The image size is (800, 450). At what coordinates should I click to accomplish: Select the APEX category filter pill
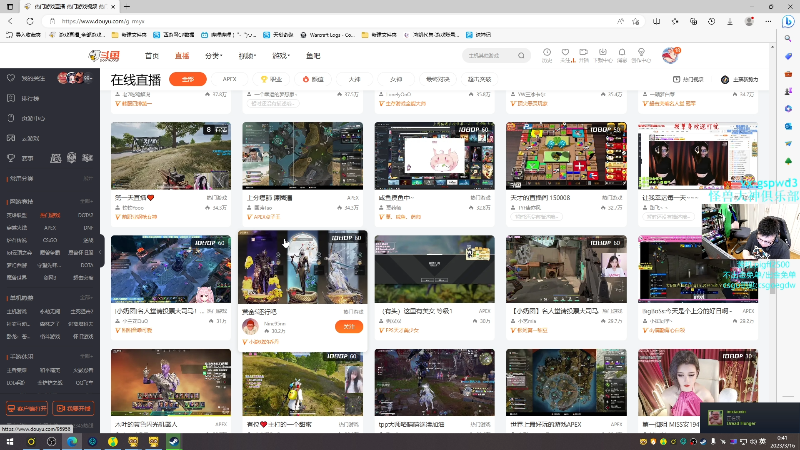click(x=230, y=79)
